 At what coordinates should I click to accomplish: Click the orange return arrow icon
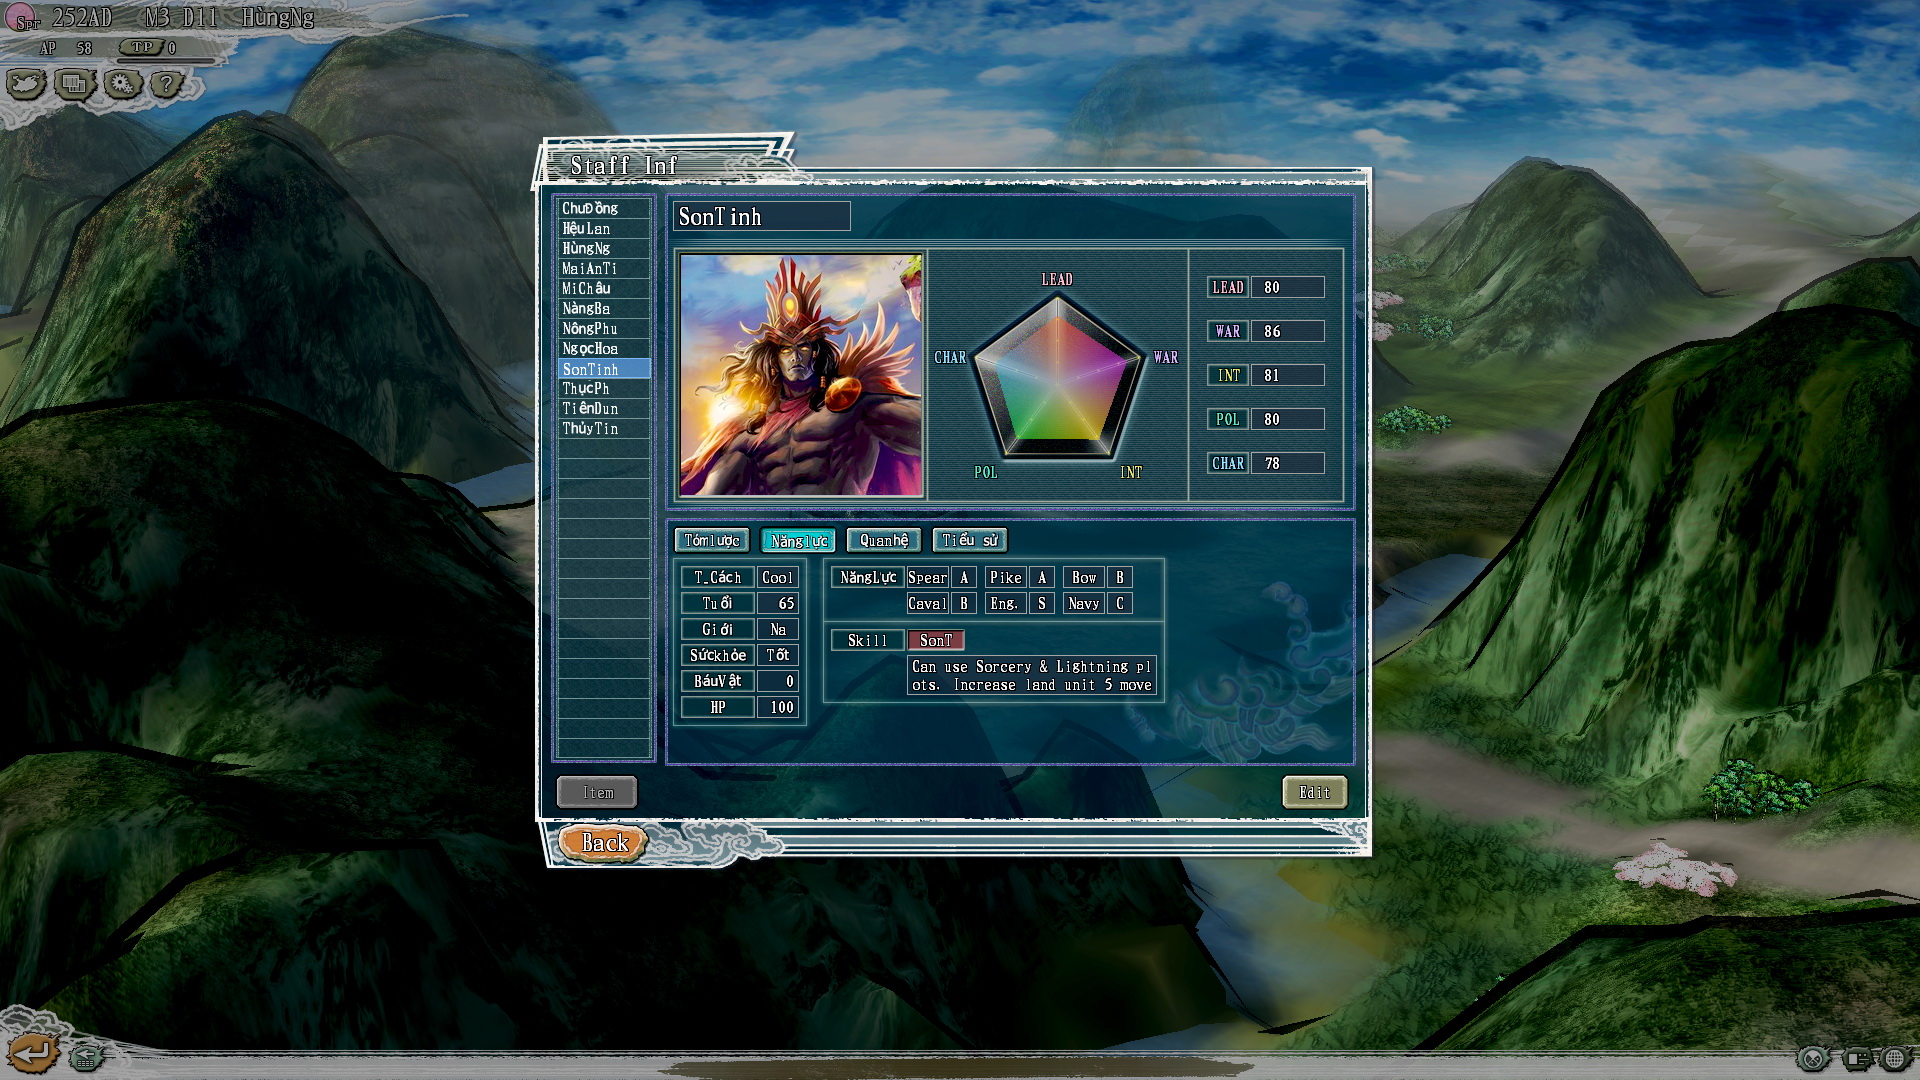[x=33, y=1052]
